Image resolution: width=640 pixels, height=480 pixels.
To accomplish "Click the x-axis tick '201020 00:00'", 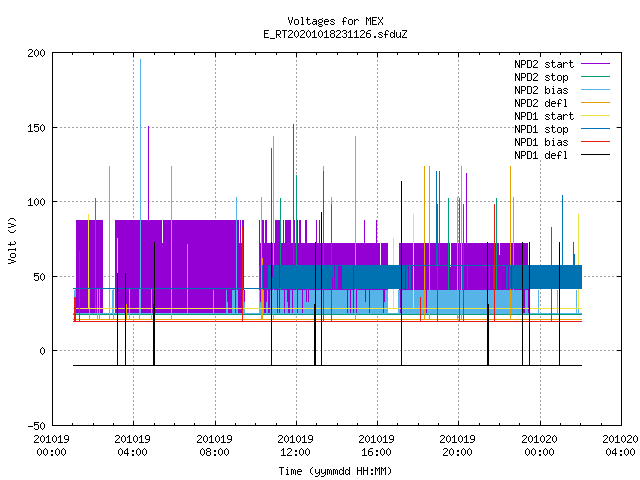I will [x=540, y=446].
